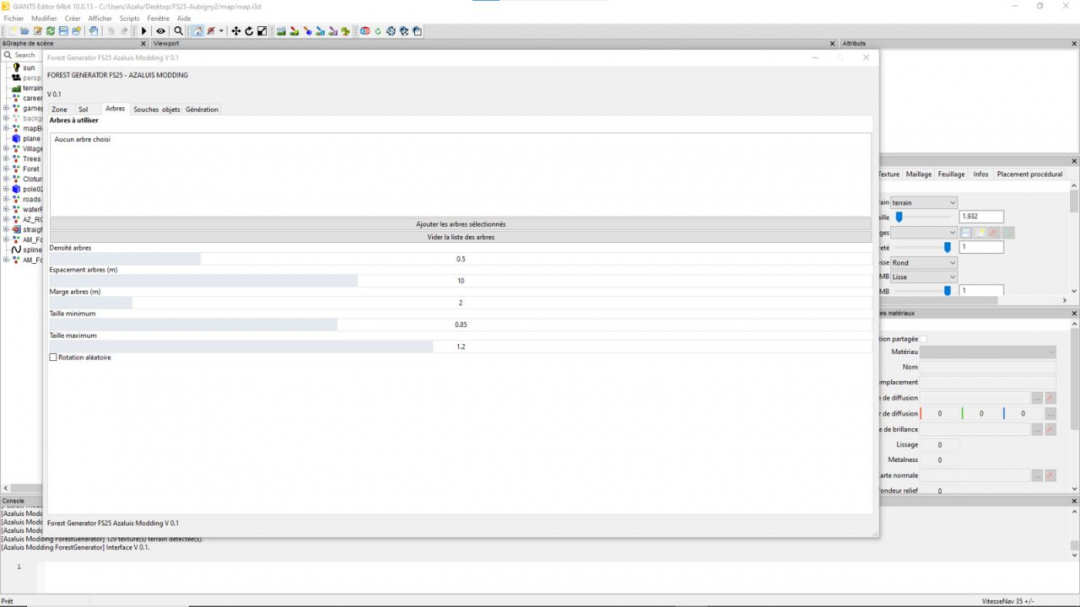Click the magnifying glass toolbar icon
Screen dimensions: 1080x607
point(178,31)
